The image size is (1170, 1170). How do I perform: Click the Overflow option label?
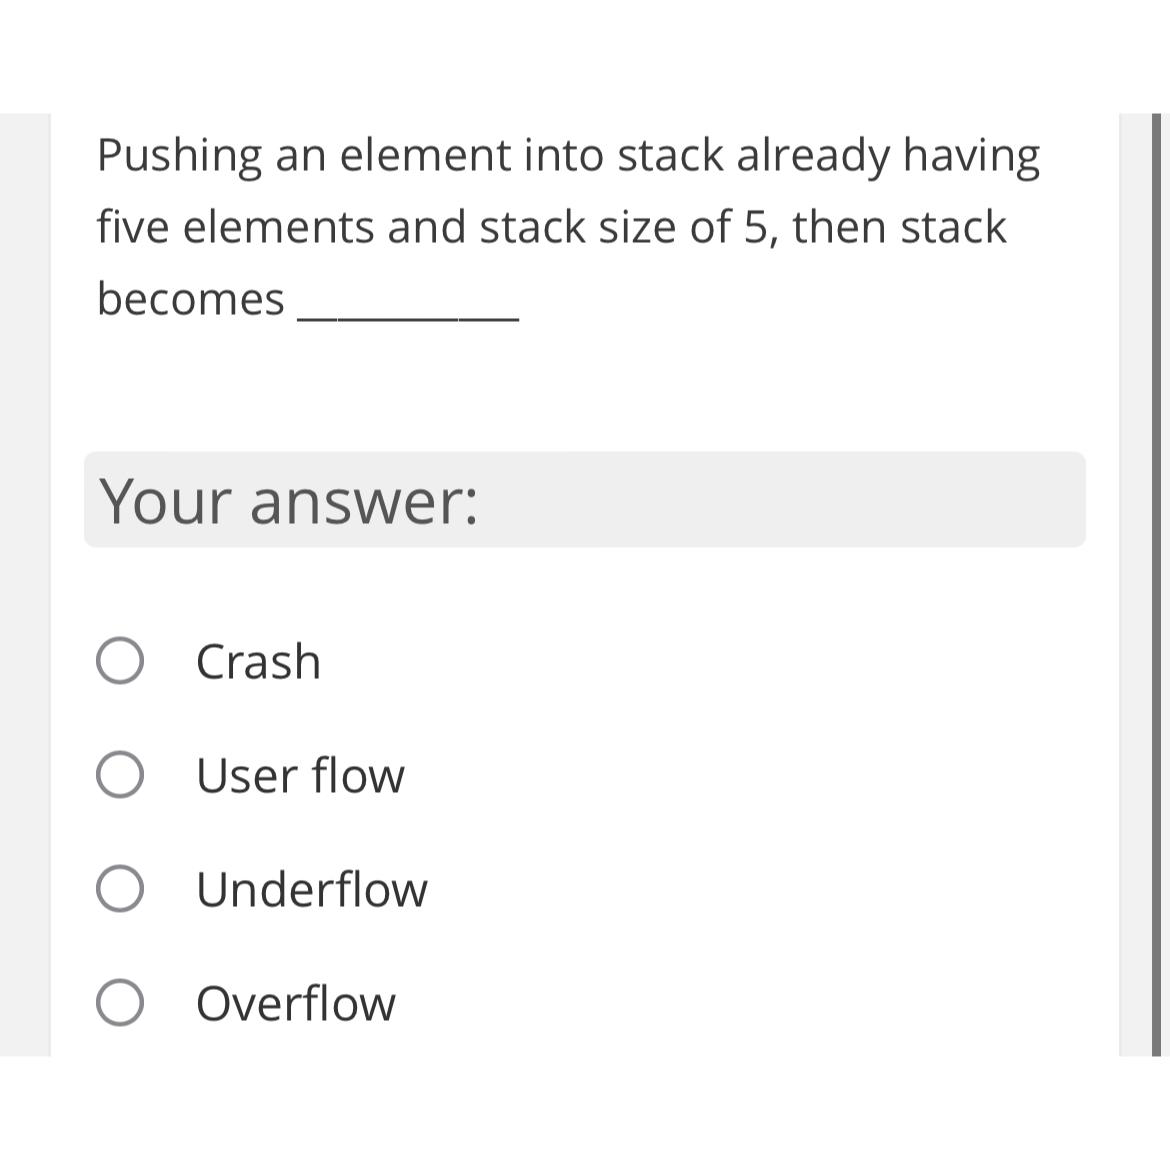[295, 1003]
